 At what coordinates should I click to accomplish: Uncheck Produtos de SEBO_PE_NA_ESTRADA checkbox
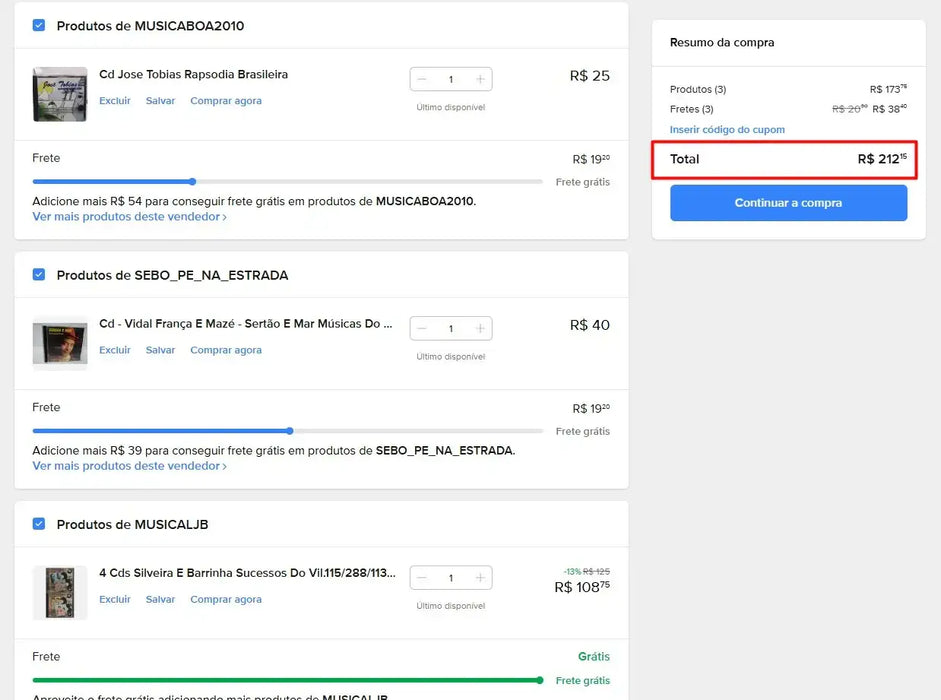39,275
